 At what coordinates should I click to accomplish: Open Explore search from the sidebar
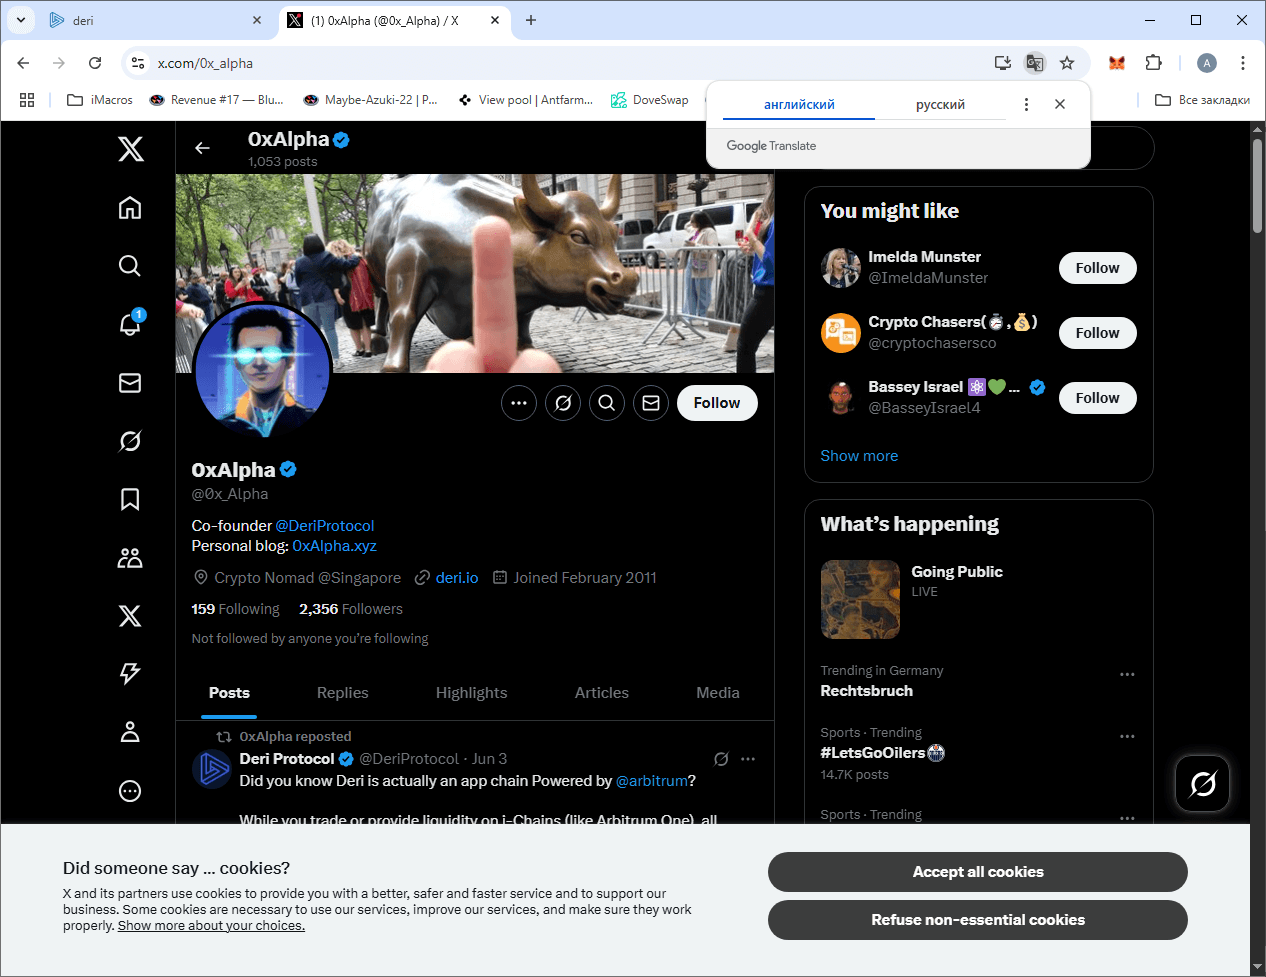[130, 265]
